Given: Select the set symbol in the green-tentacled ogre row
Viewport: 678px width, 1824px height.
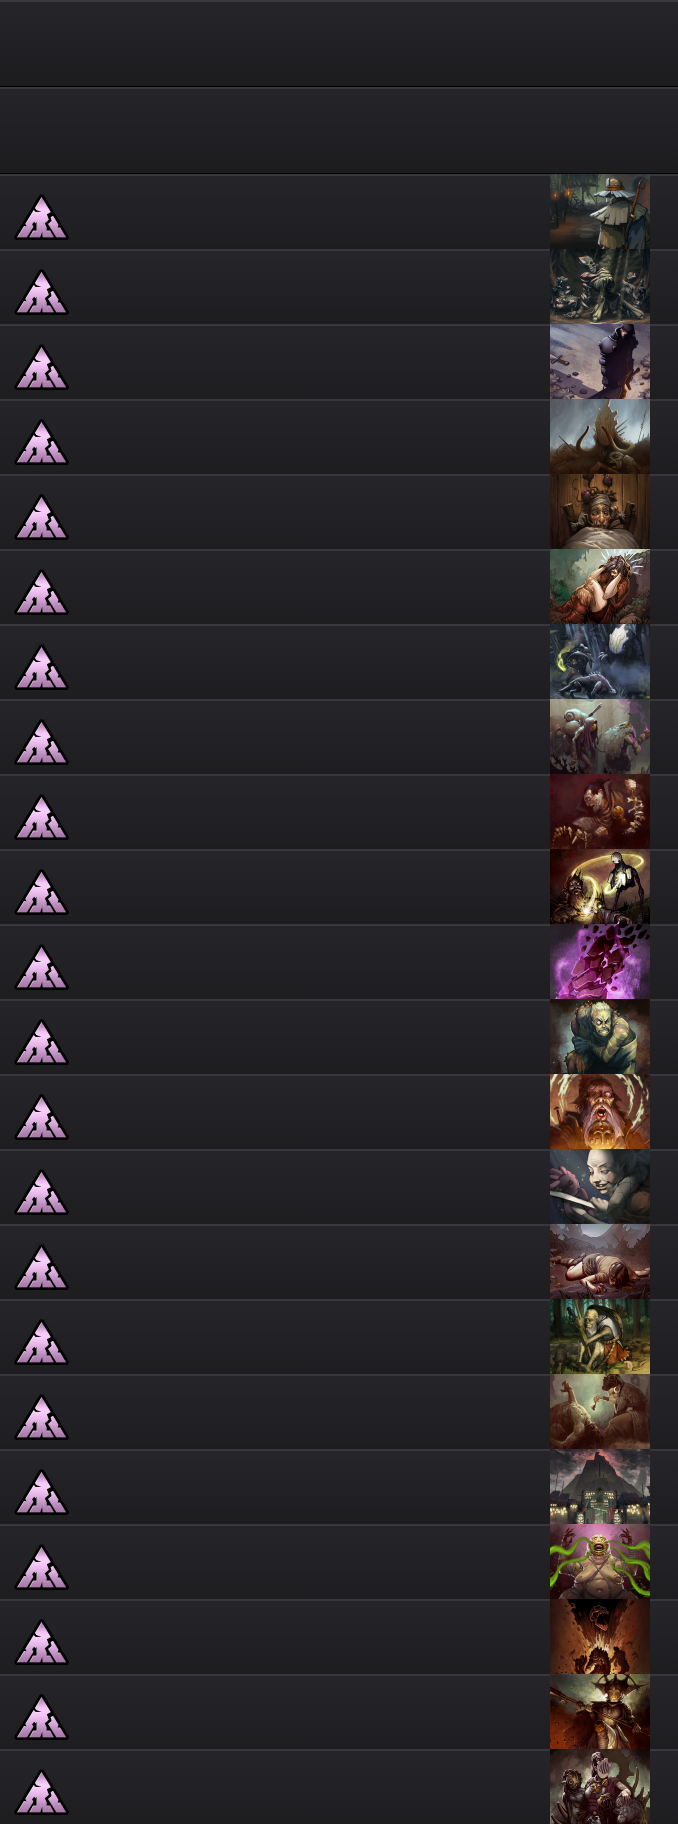Looking at the screenshot, I should tap(41, 1567).
